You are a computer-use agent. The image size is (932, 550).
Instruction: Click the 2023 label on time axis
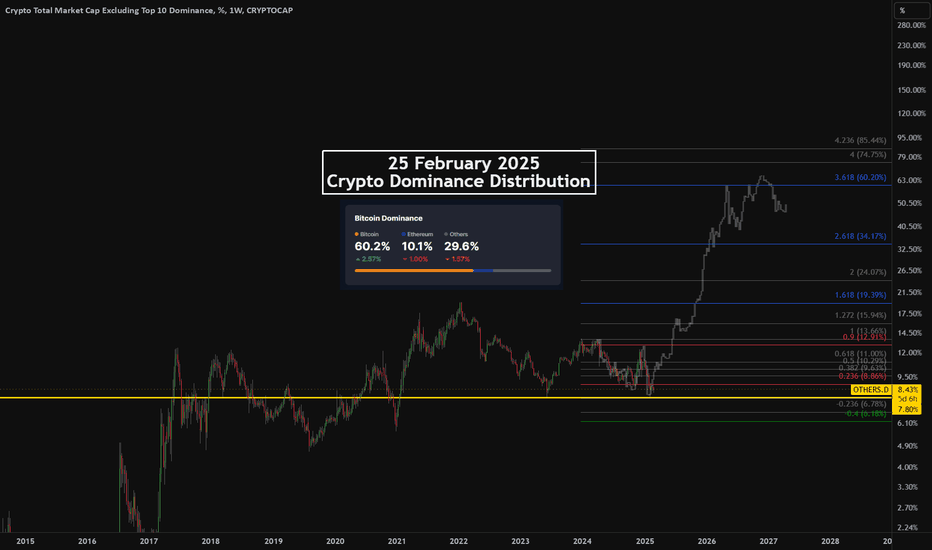coord(520,541)
